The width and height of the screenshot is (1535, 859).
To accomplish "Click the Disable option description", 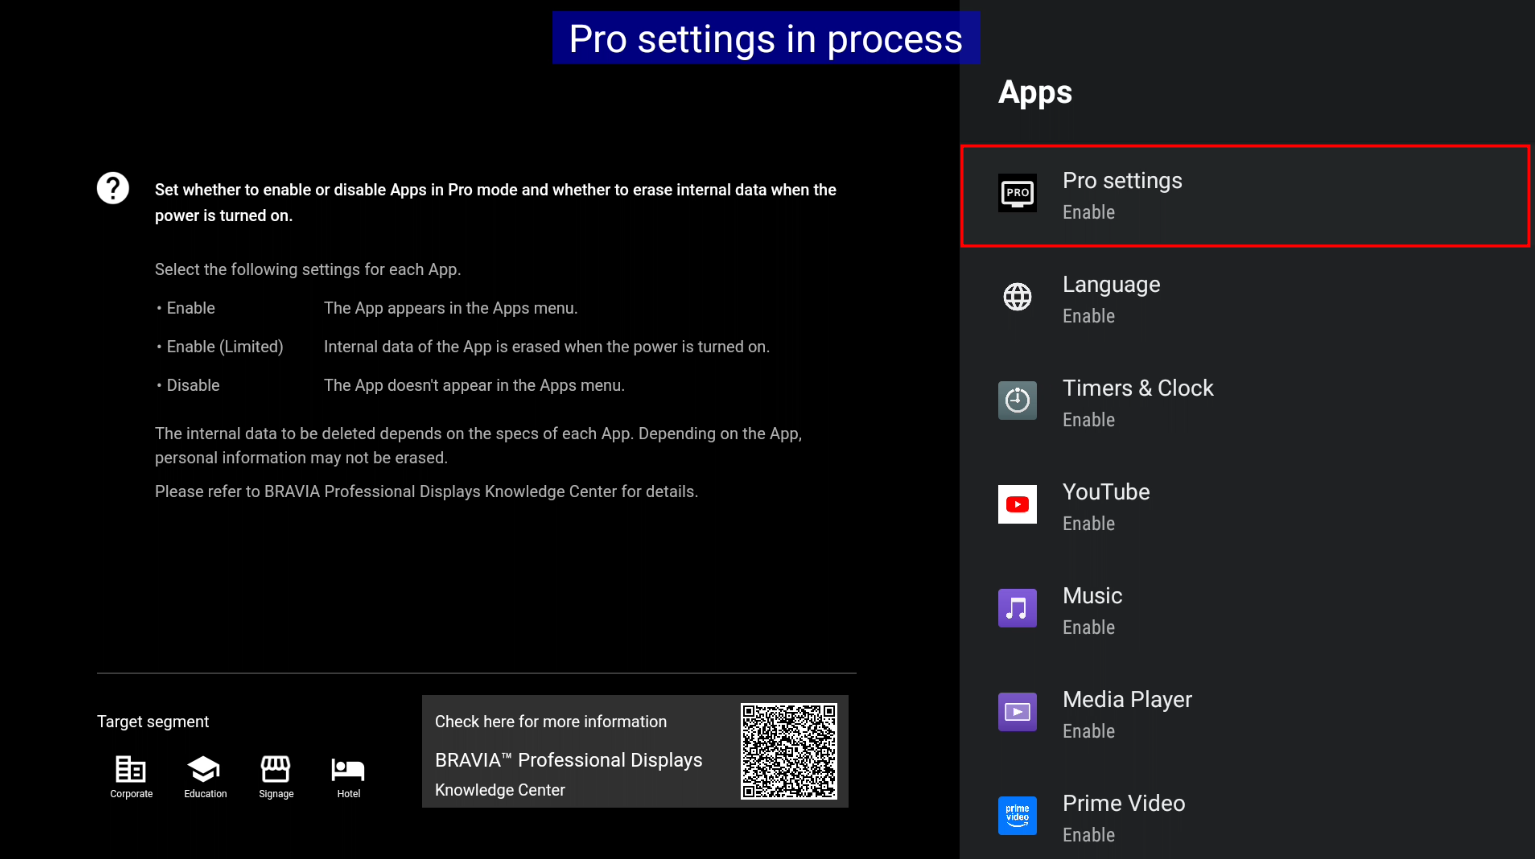I will click(474, 386).
